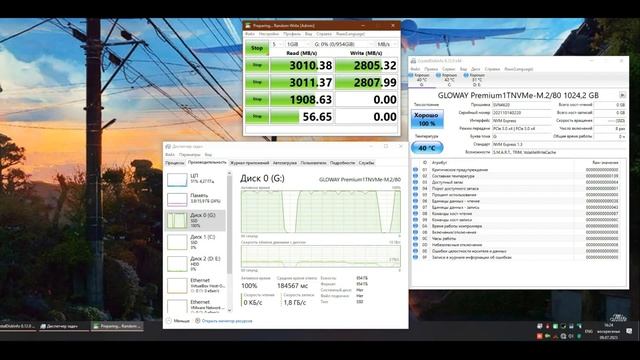The image size is (640, 360).
Task: Click the status icon of attribute 09
Action: click(x=416, y=220)
